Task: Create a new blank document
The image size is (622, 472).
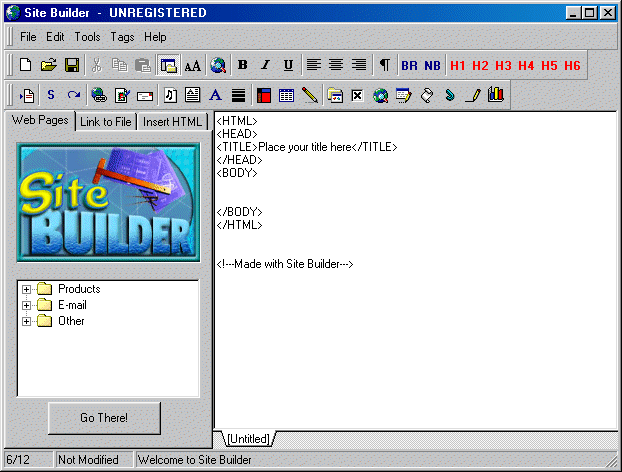Action: tap(26, 65)
